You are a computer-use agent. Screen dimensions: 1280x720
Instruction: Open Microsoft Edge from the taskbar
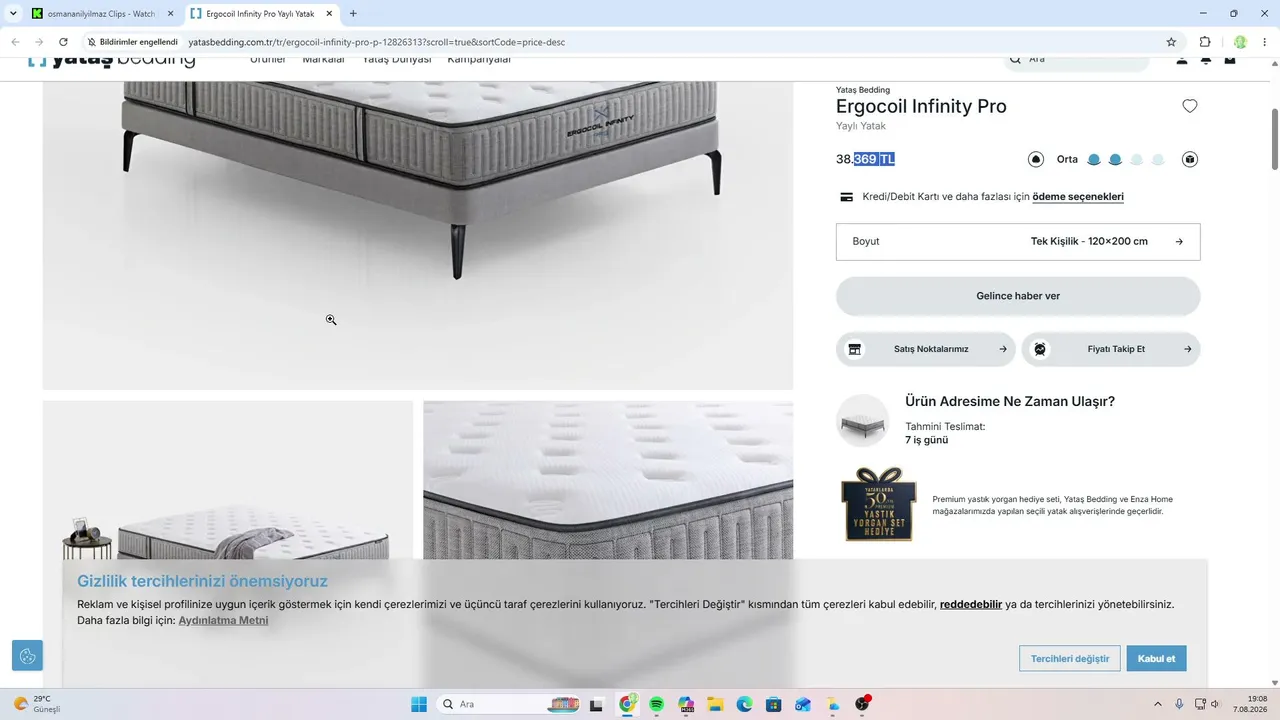pos(744,704)
